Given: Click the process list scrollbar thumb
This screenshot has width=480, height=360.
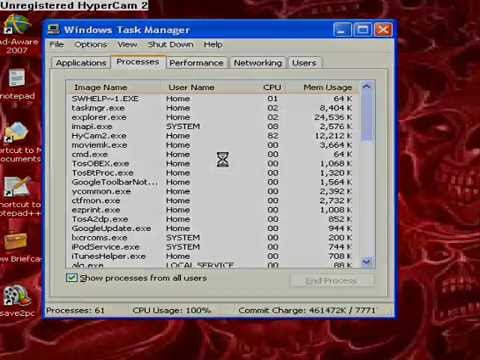Looking at the screenshot, I should pyautogui.click(x=367, y=117).
